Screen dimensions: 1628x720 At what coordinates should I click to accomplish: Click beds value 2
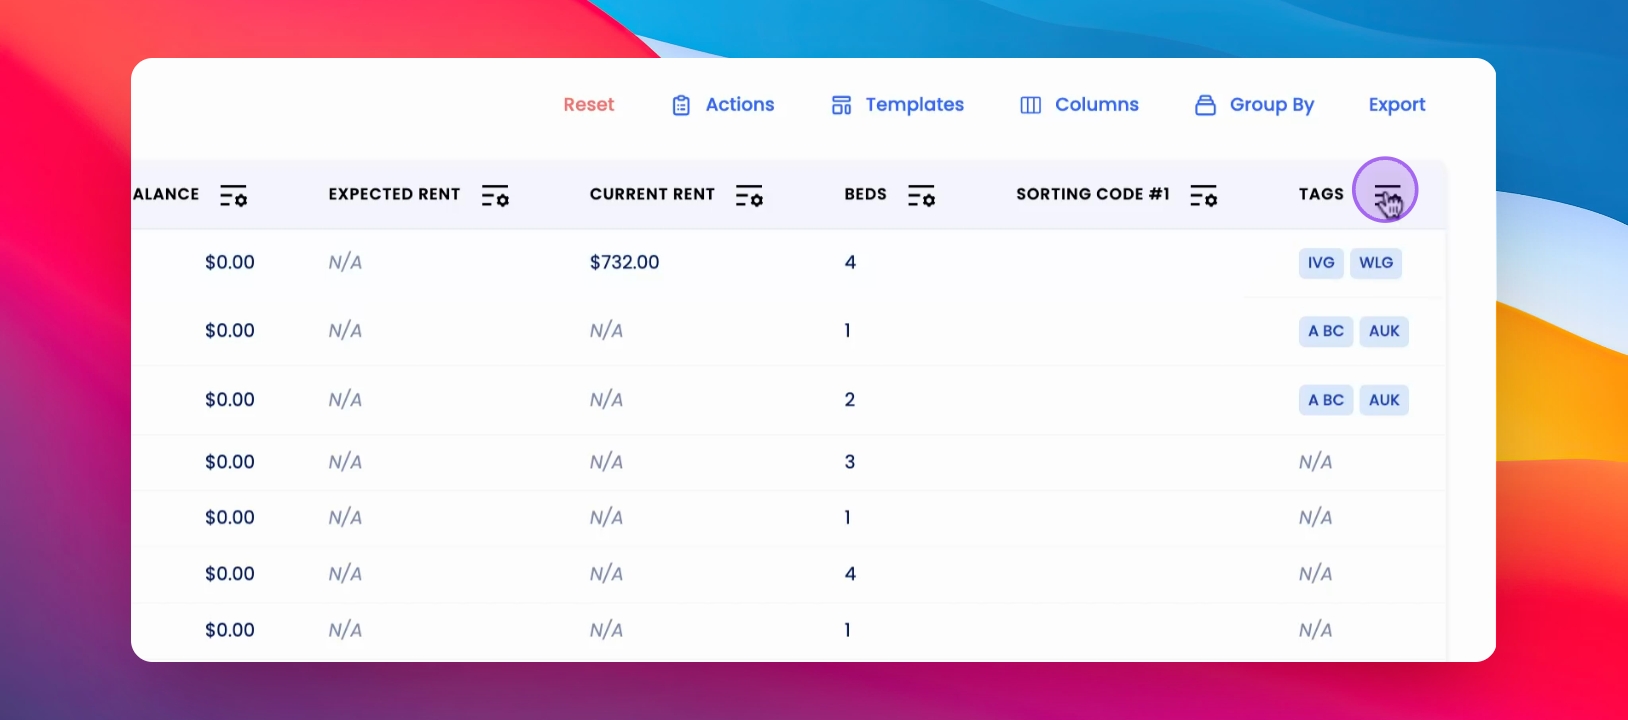tap(850, 400)
